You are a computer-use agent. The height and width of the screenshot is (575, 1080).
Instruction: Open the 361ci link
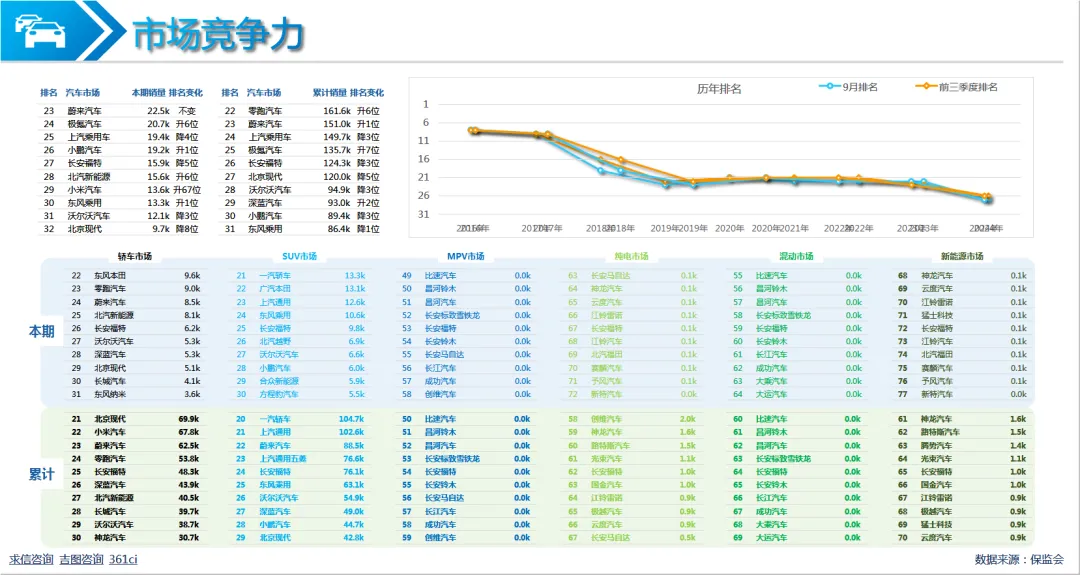[123, 559]
